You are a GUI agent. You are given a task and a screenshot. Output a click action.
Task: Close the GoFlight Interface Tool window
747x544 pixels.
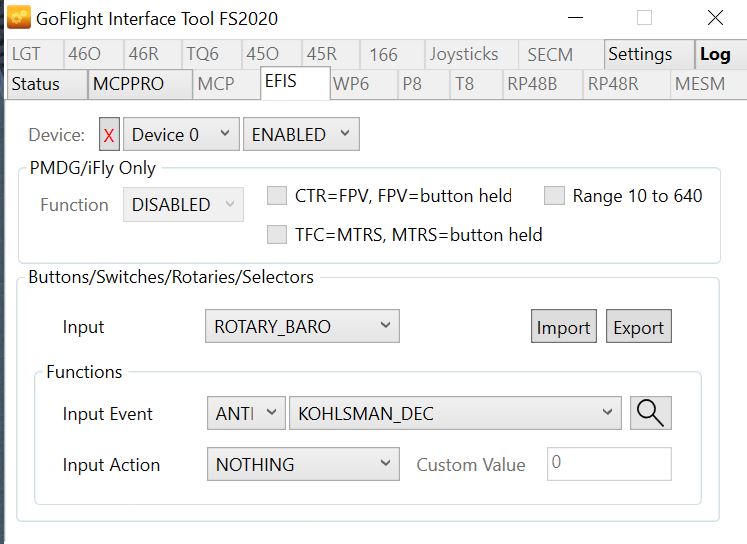click(x=715, y=18)
